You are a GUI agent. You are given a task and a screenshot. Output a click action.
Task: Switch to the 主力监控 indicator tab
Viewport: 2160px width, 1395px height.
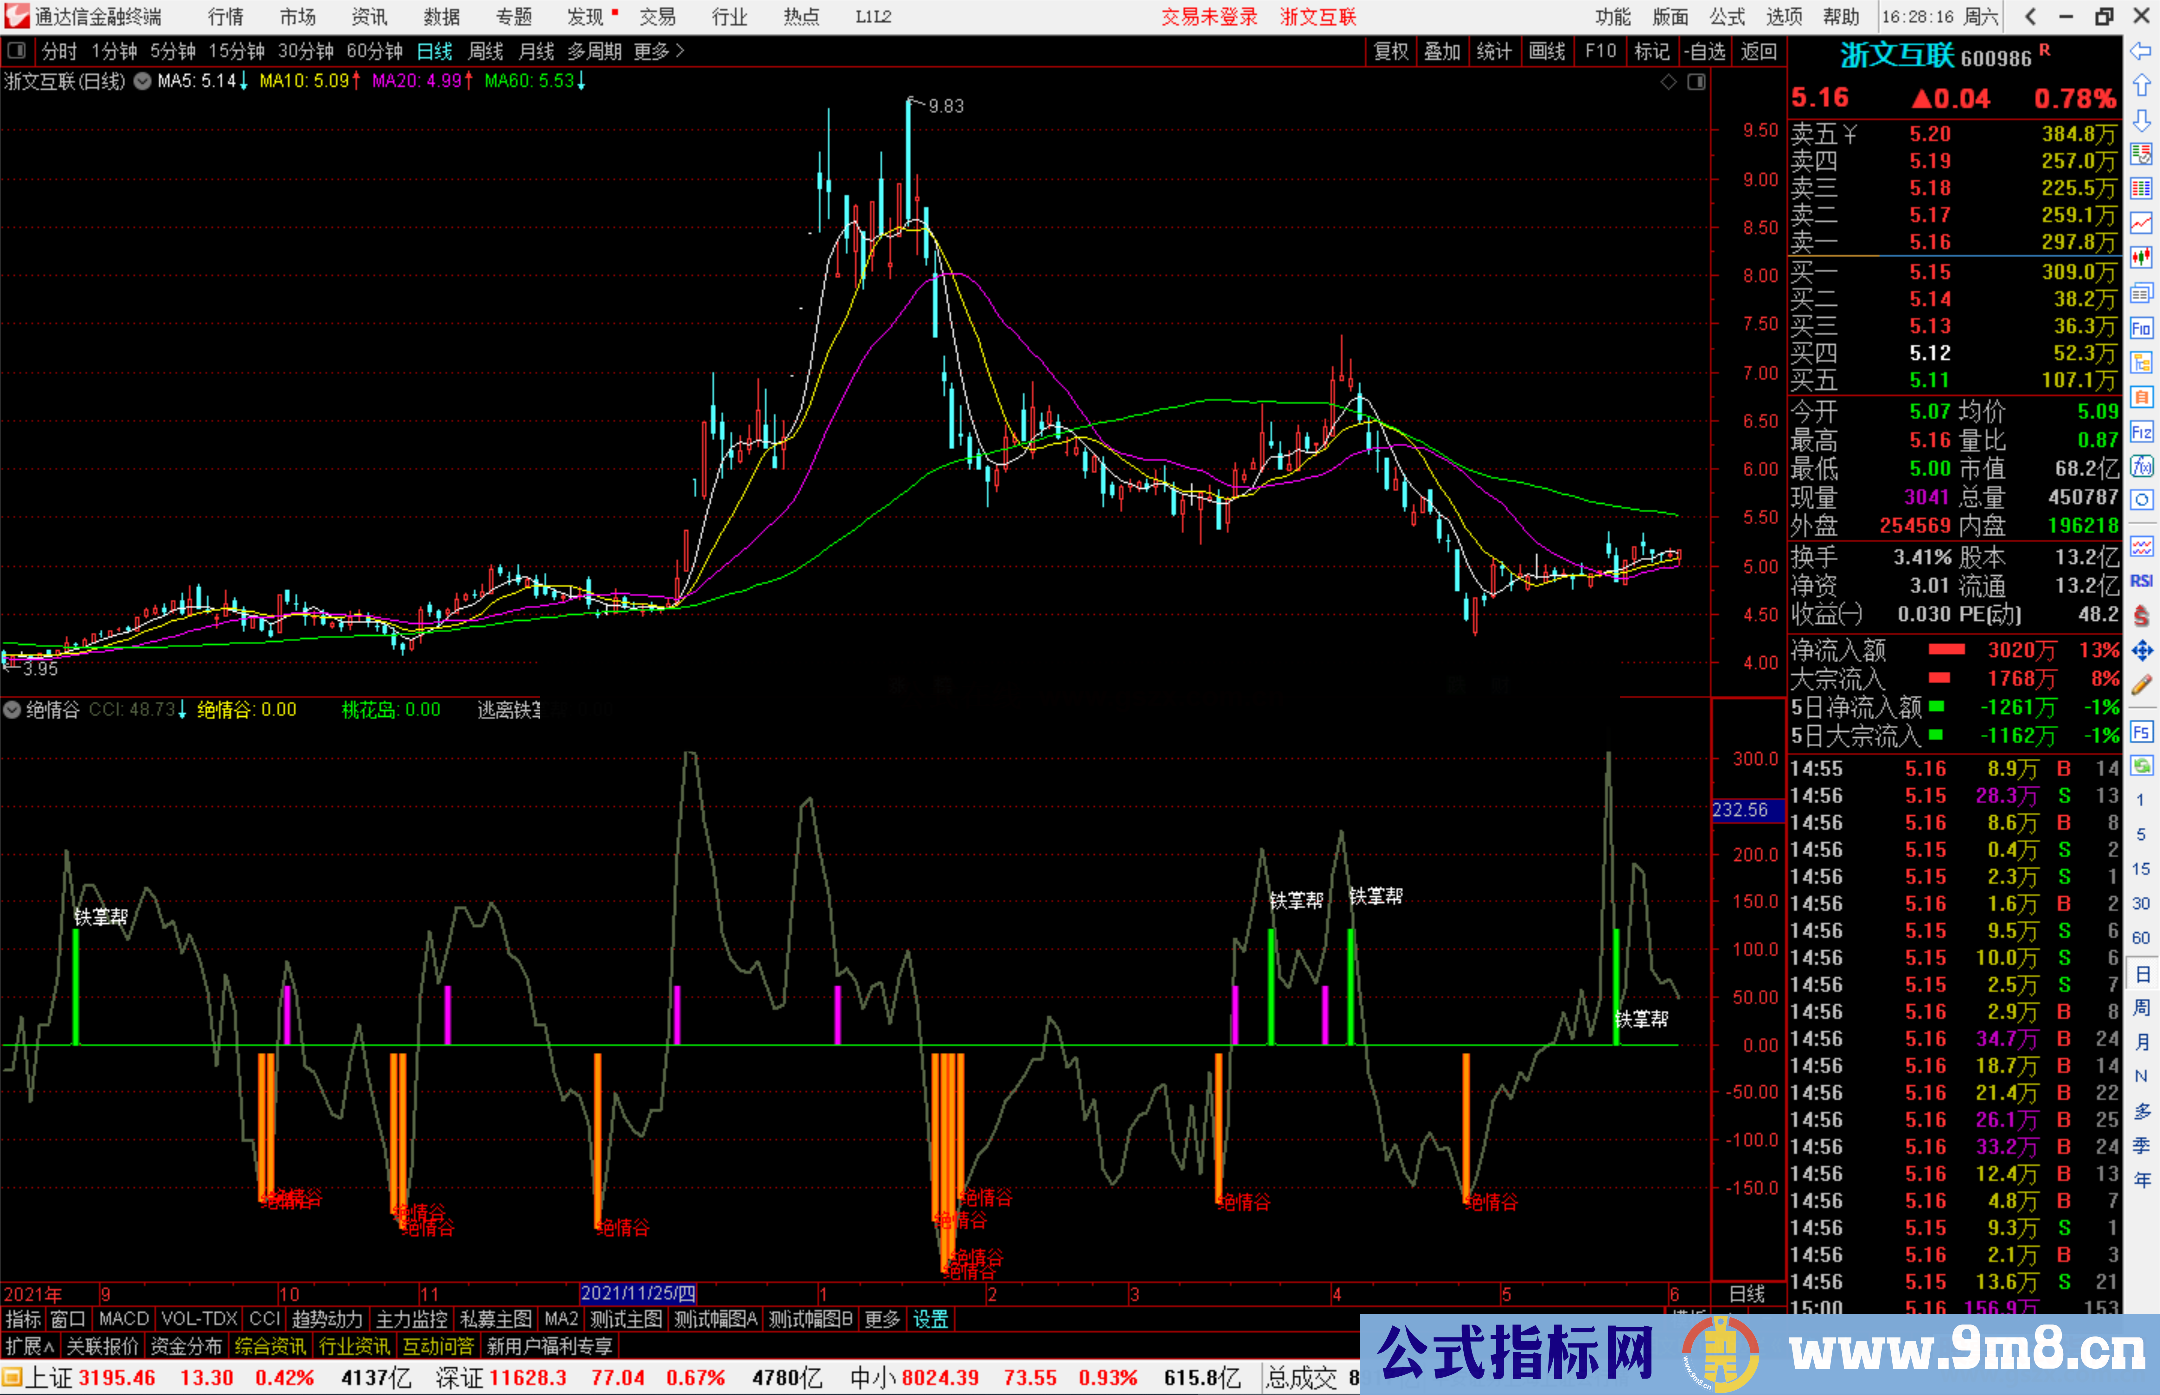pyautogui.click(x=412, y=1320)
